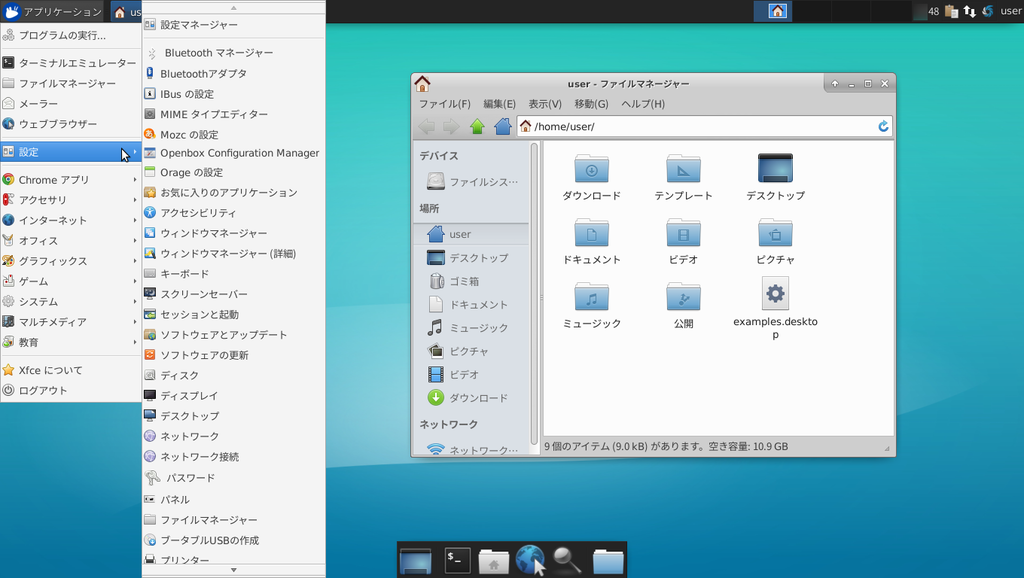This screenshot has height=578, width=1024.
Task: Expand the マルチメディア submenu
Action: click(71, 322)
